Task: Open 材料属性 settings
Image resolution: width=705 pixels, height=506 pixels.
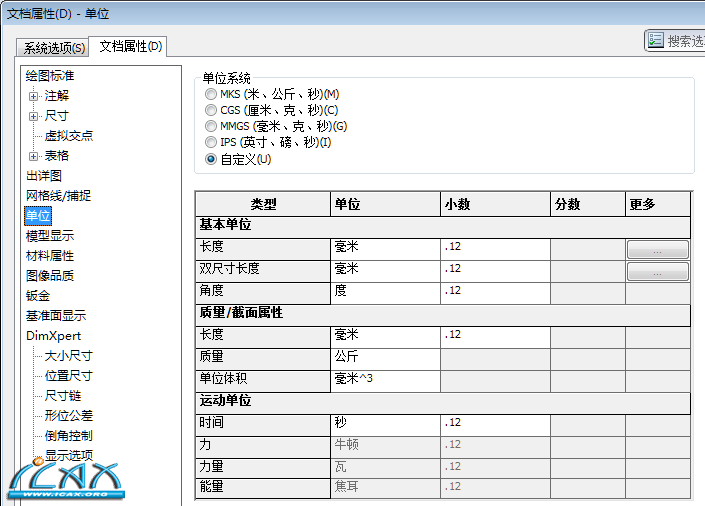Action: [x=50, y=256]
